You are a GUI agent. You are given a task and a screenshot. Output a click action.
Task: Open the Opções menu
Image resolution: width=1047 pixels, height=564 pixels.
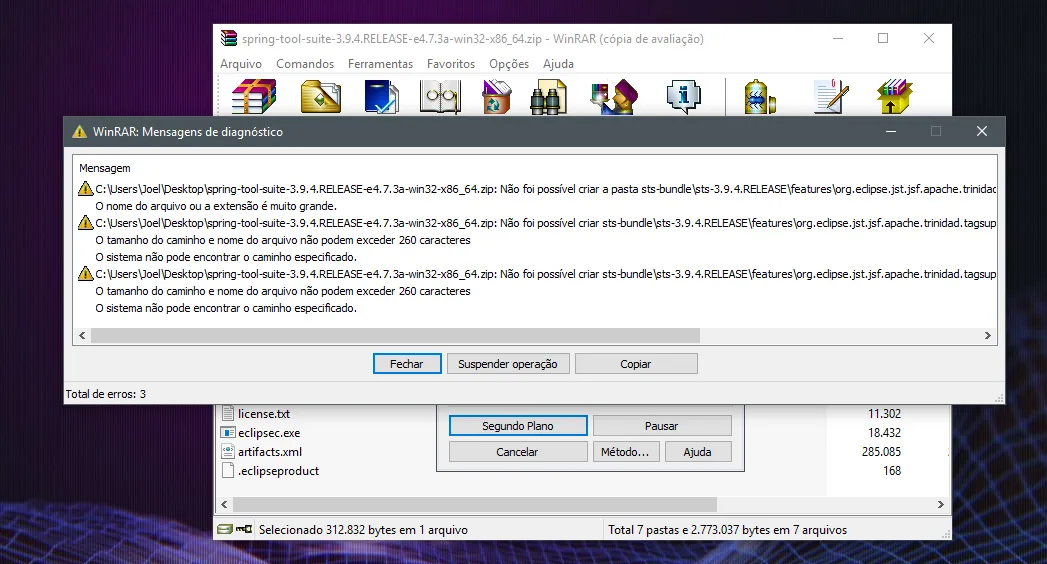[x=509, y=64]
